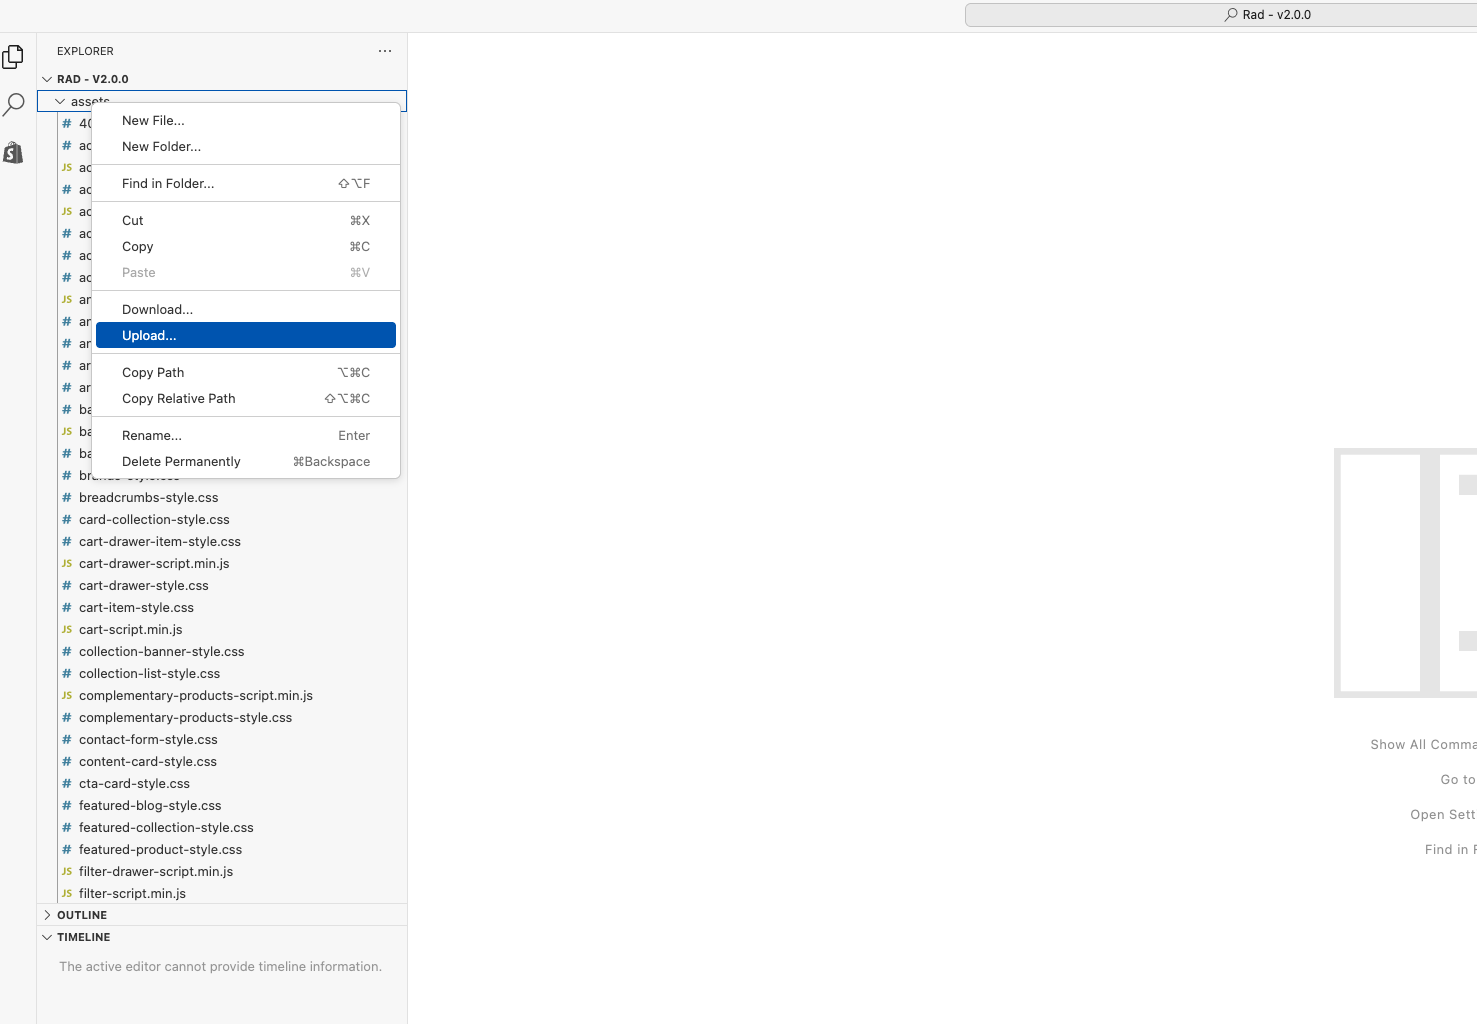
Task: Click JS icon beside filter-script.min.js
Action: point(67,894)
